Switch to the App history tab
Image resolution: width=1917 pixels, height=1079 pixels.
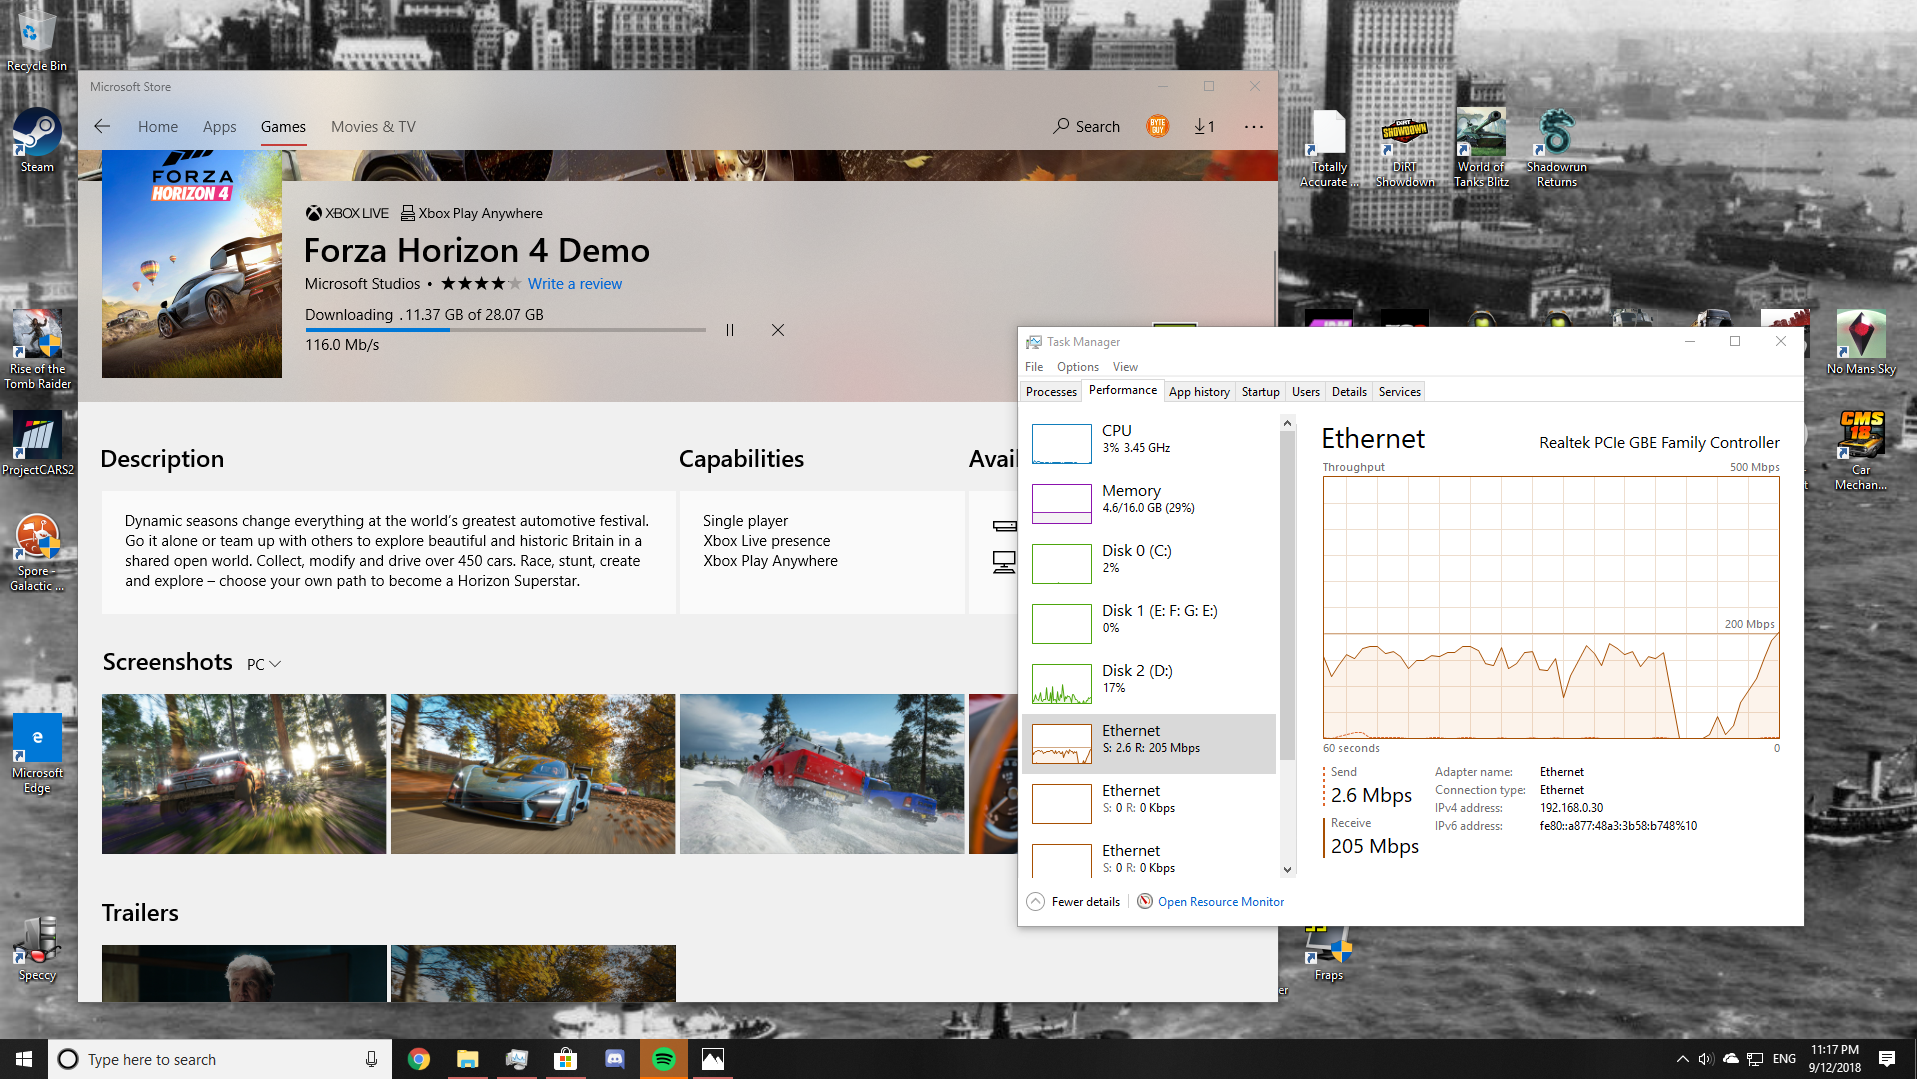(1199, 392)
